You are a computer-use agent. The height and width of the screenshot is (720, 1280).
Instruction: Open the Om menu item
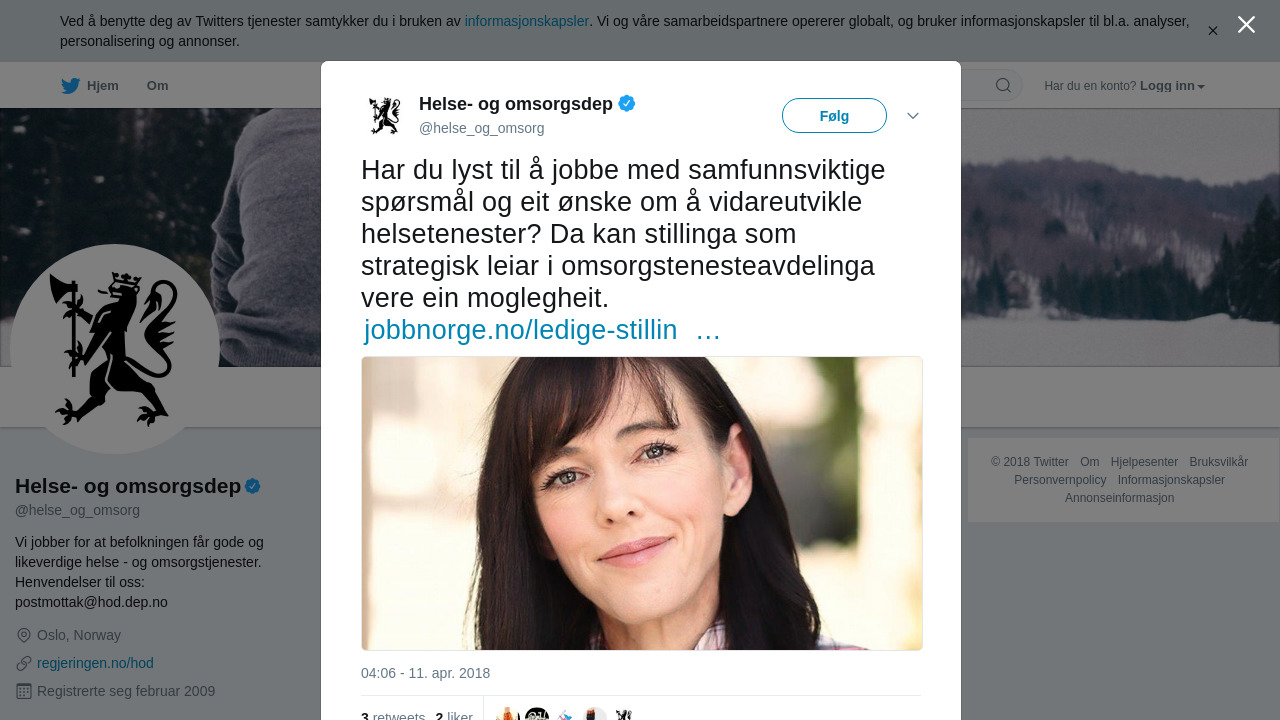click(x=158, y=86)
